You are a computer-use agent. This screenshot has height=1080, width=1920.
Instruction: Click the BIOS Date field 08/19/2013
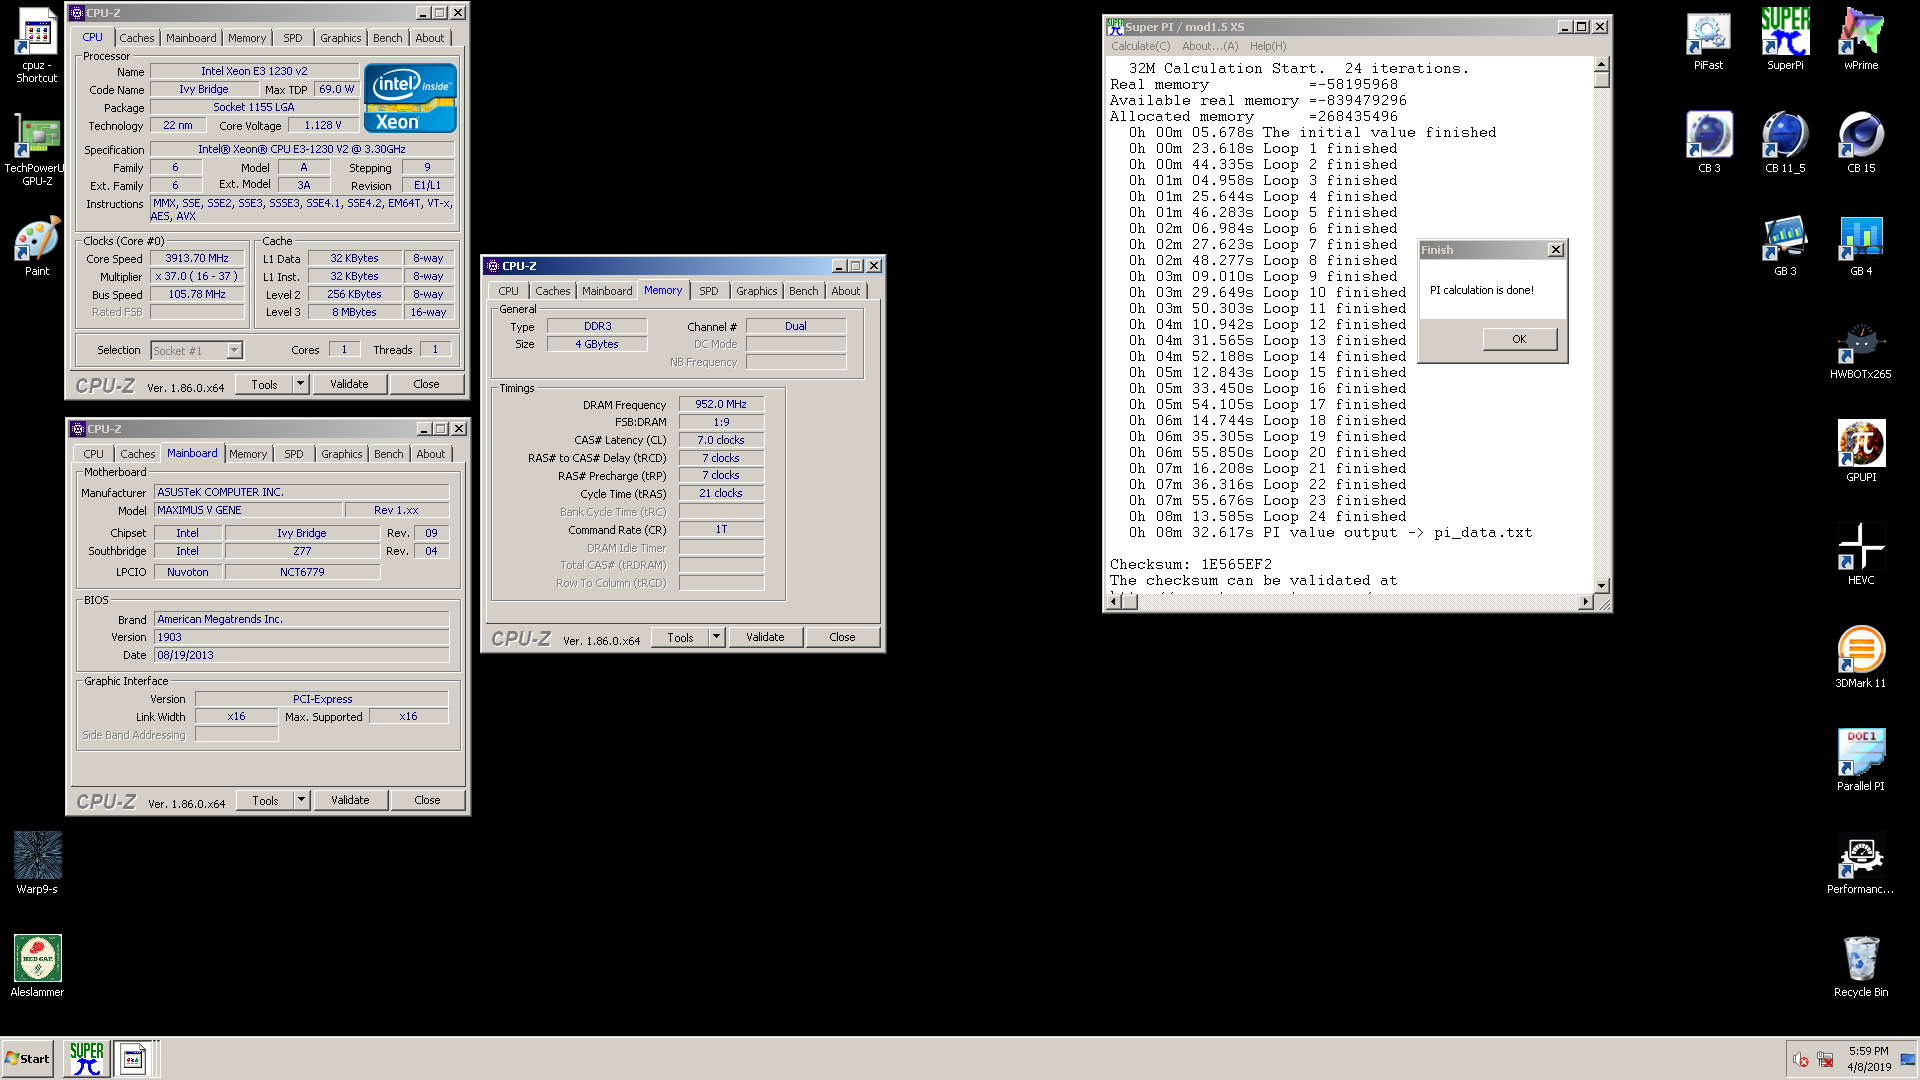(301, 655)
